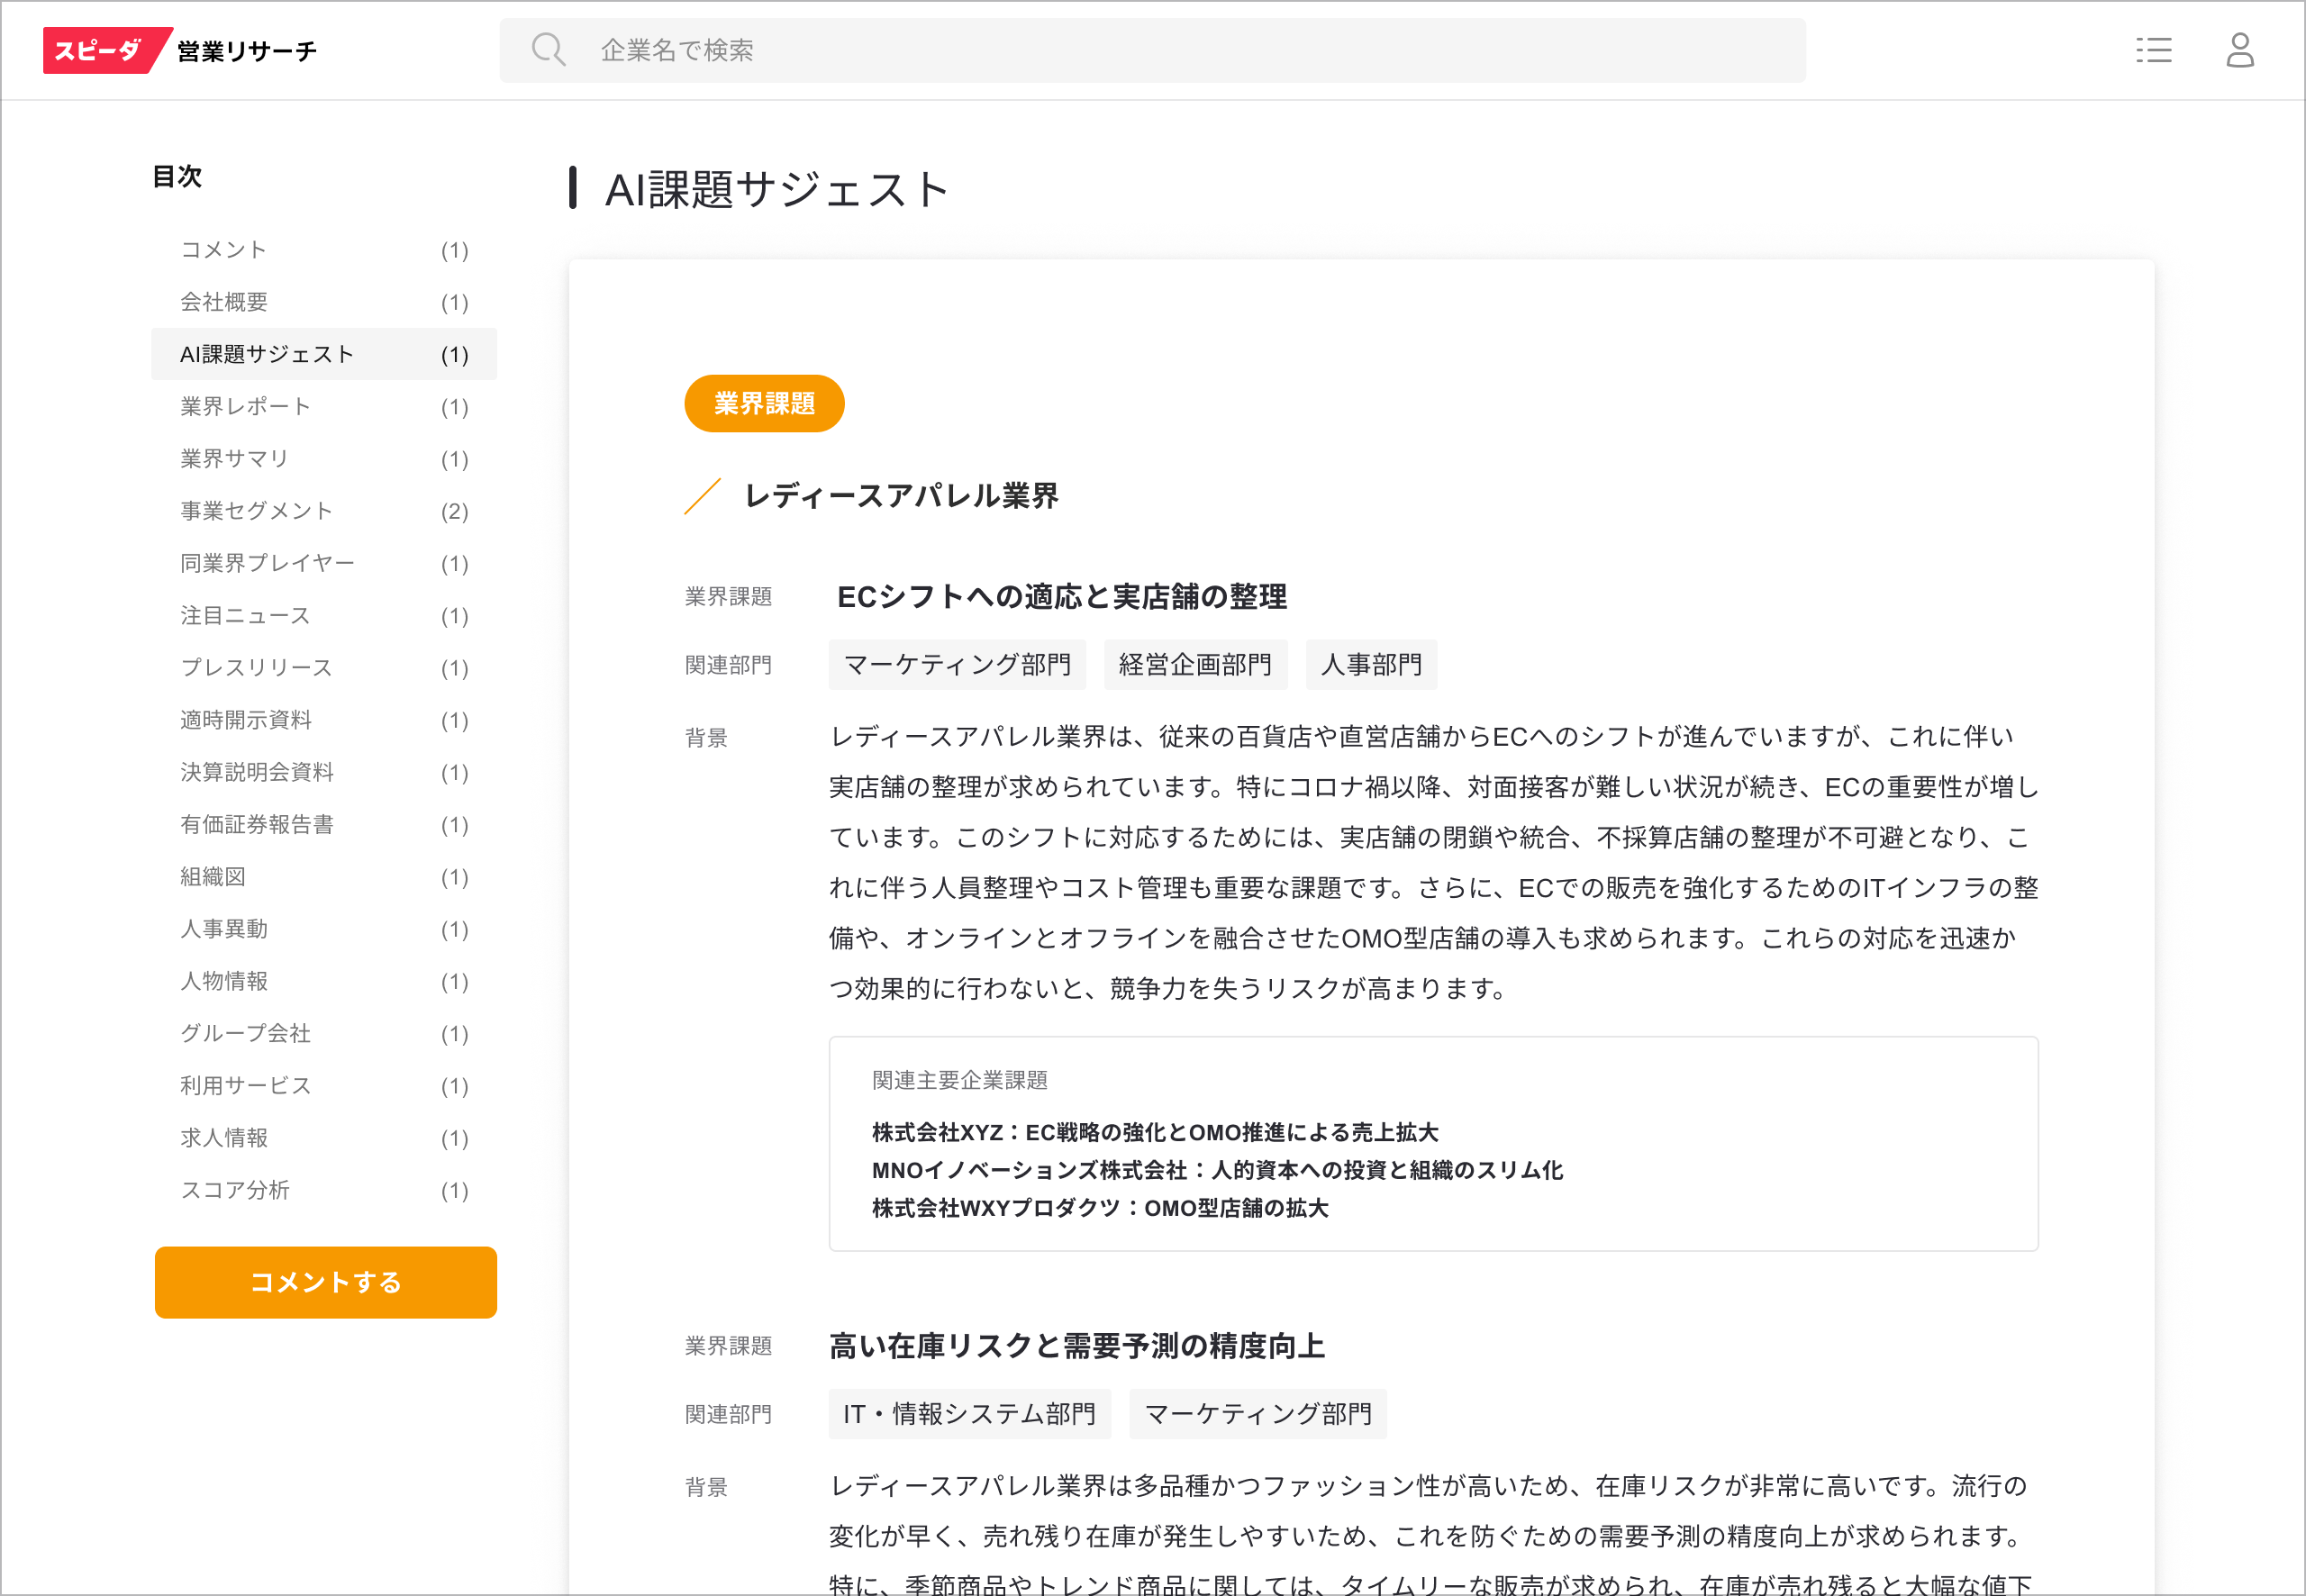Open 株式会社XYZ related issue link
This screenshot has height=1596, width=2306.
(x=1154, y=1132)
